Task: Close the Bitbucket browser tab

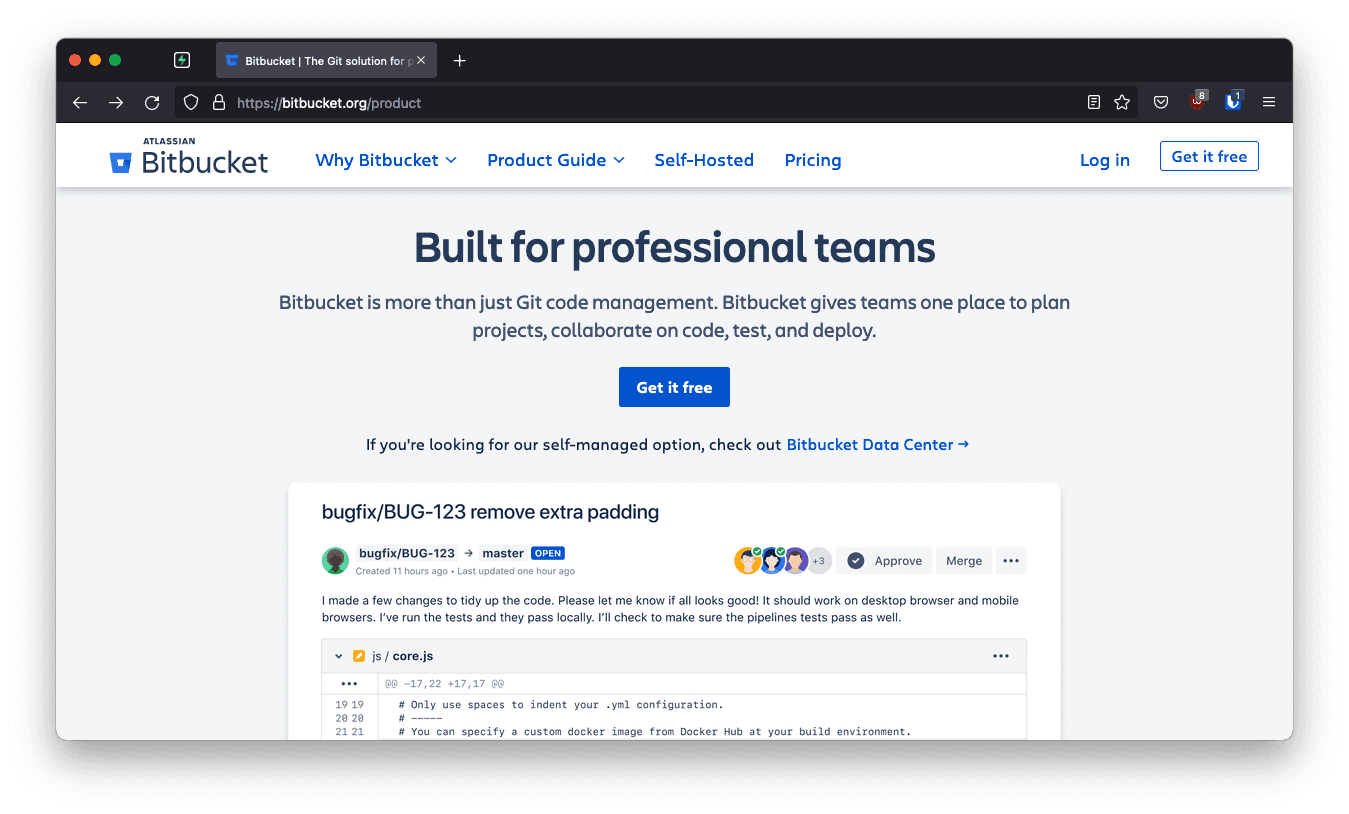Action: point(421,61)
